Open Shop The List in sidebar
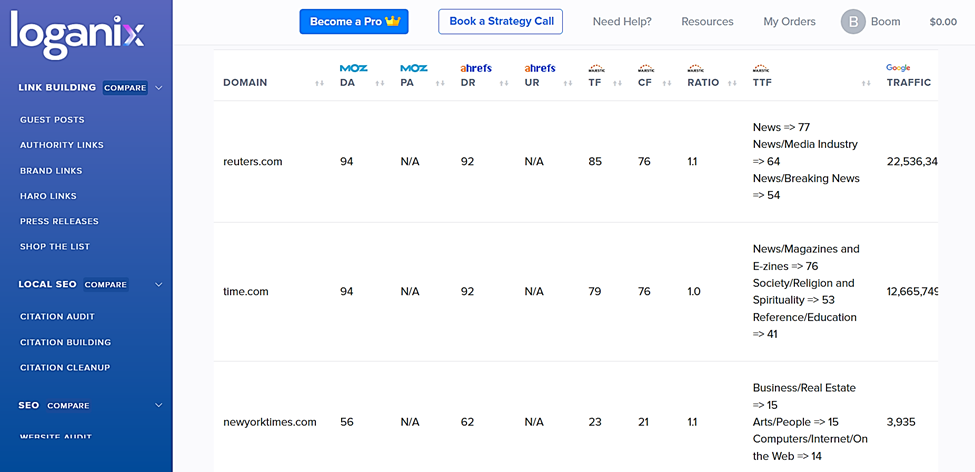This screenshot has height=472, width=975. coord(55,246)
